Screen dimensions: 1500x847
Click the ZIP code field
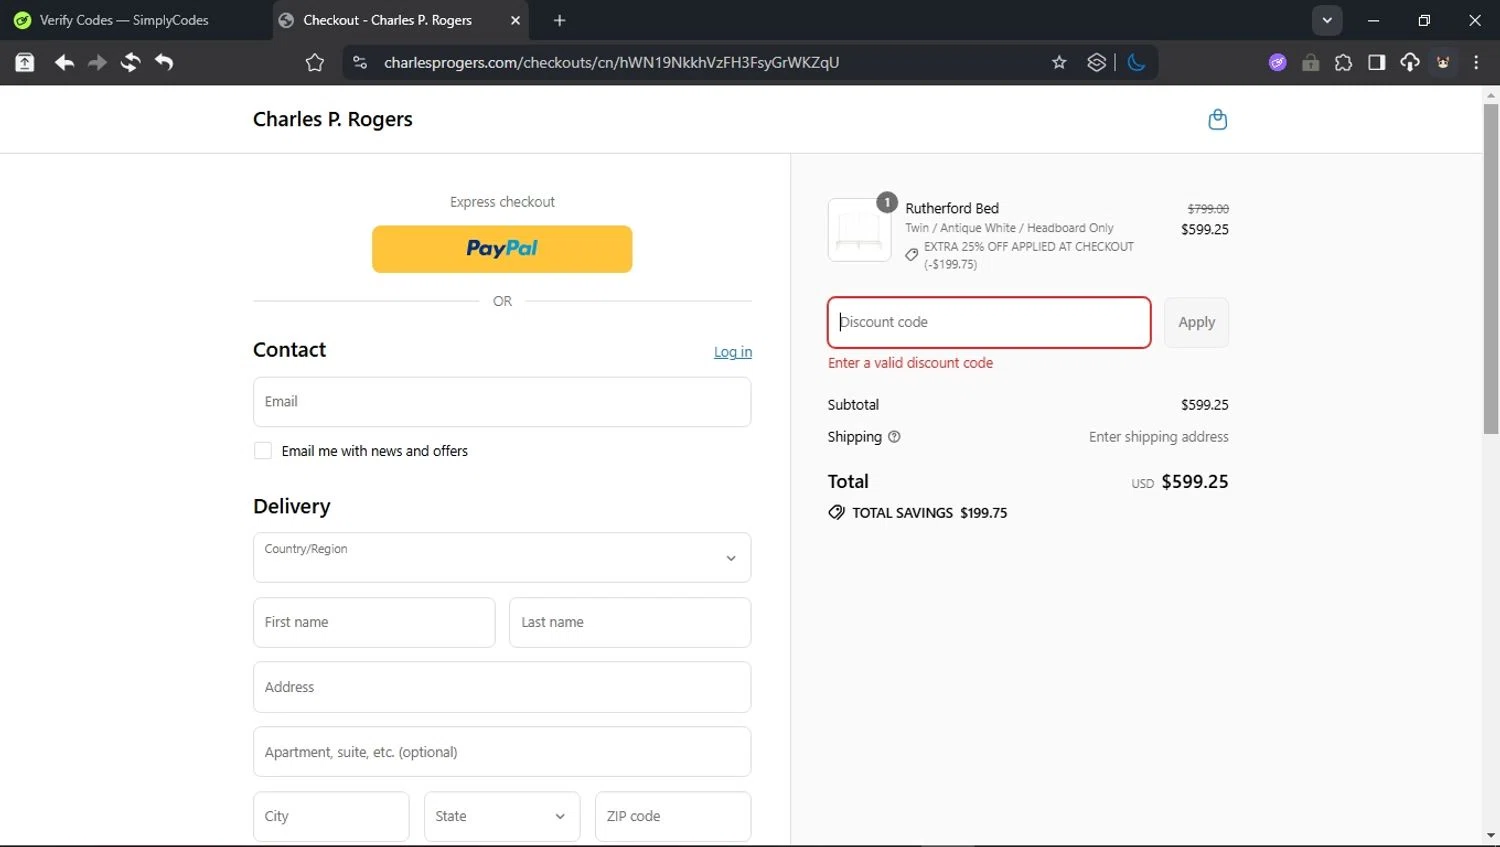[673, 816]
